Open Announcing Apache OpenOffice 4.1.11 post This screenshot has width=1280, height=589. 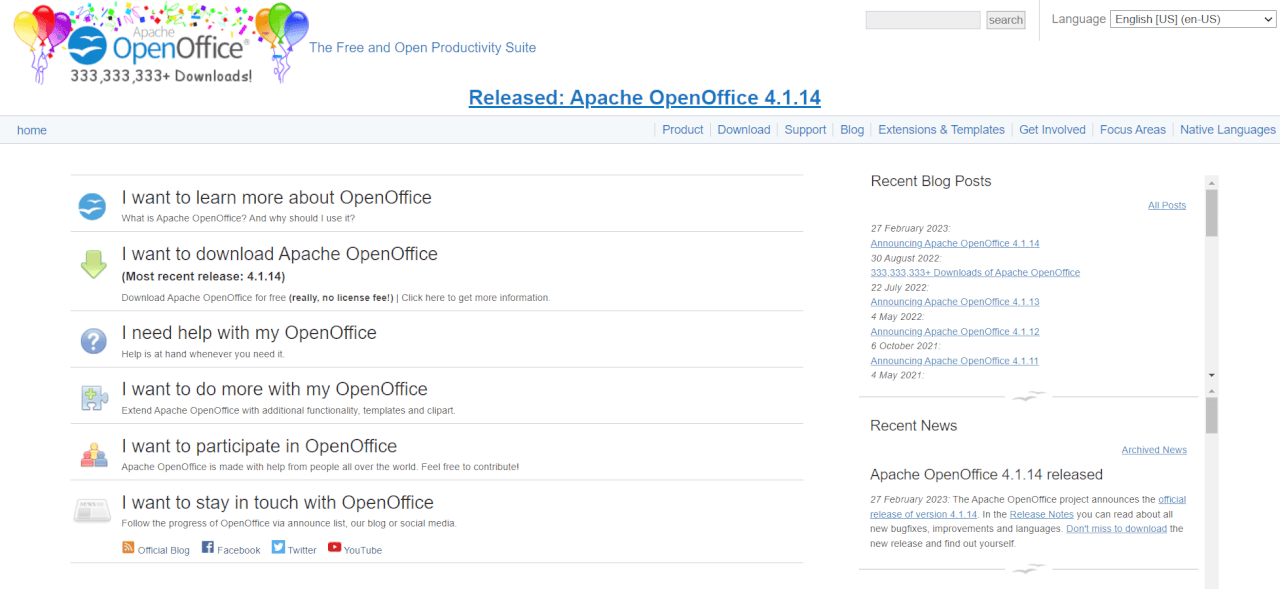[x=955, y=360]
